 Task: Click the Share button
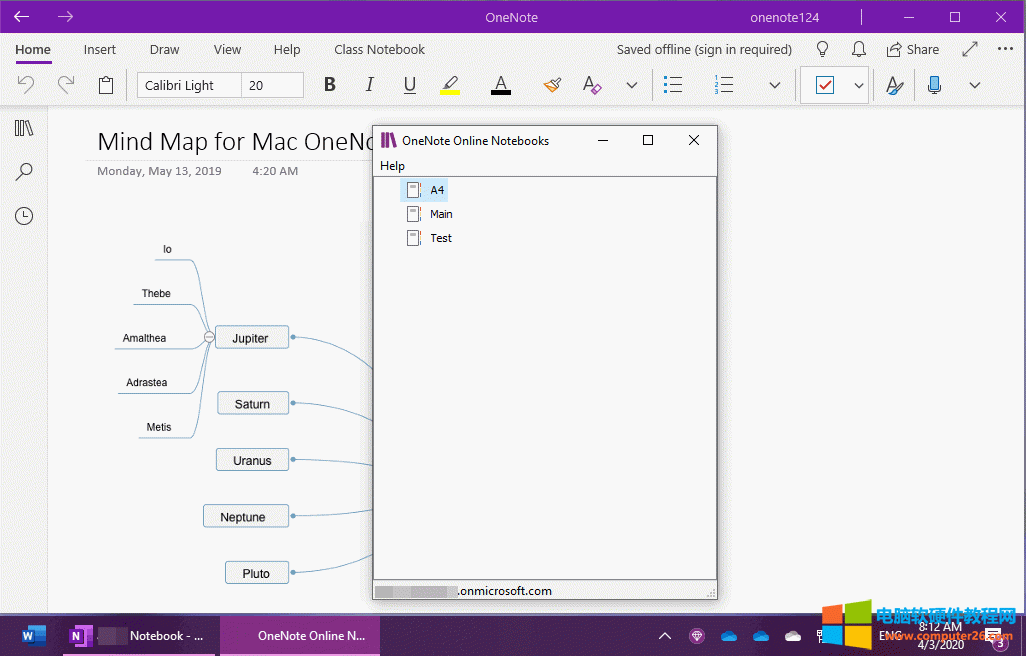912,49
